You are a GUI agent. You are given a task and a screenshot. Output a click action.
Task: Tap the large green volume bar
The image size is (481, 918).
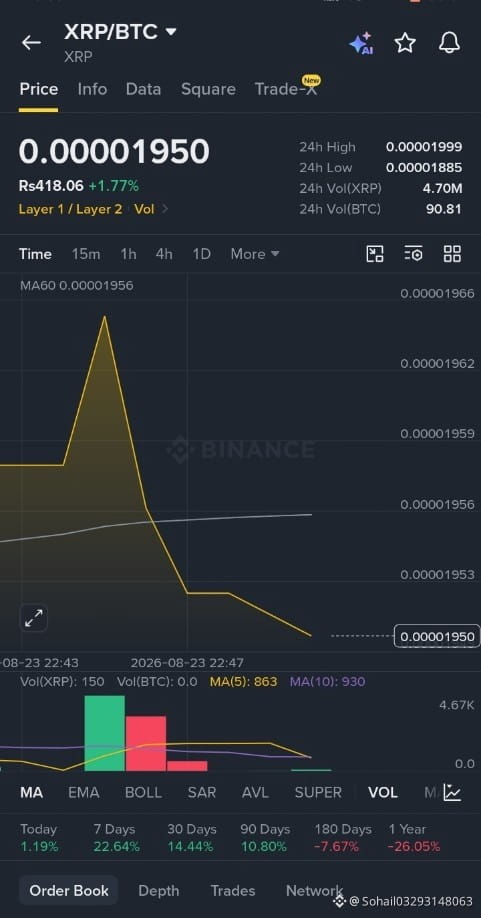(x=105, y=733)
